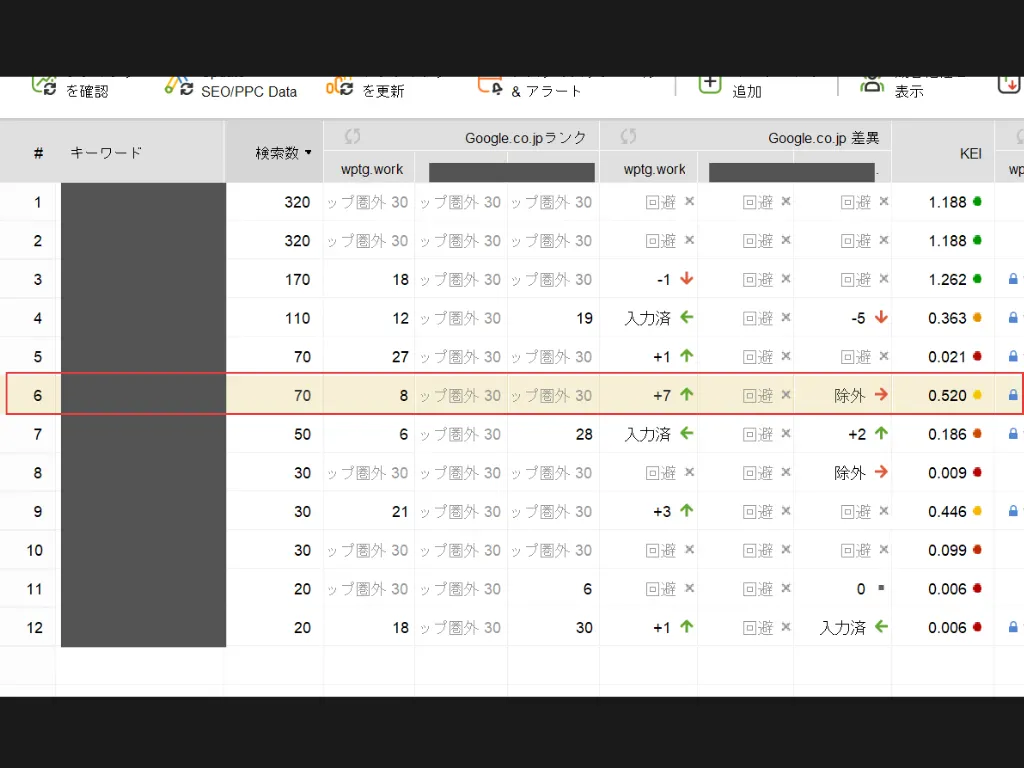Click the refresh icon beside Google.co.jp 差異 header
1024x768 pixels.
pyautogui.click(x=627, y=136)
